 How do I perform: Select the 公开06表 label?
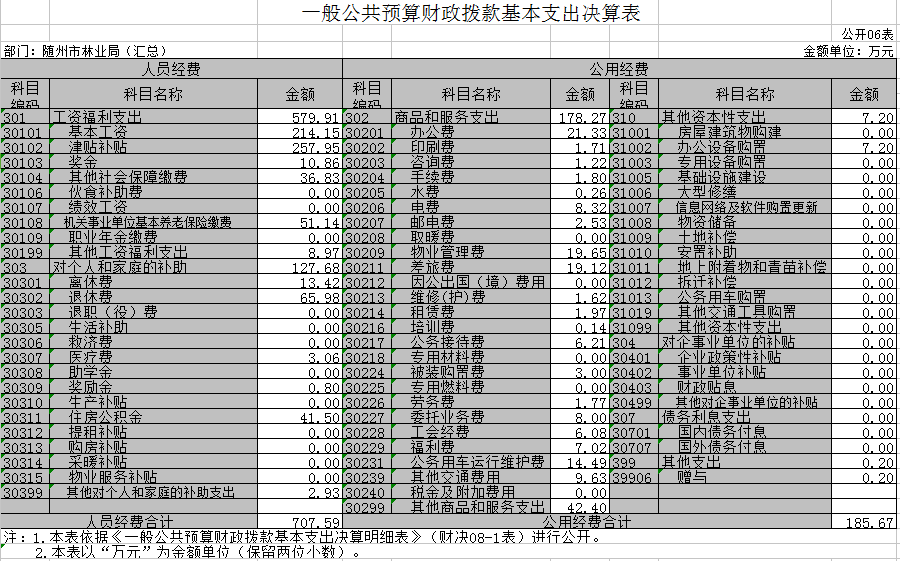point(867,34)
